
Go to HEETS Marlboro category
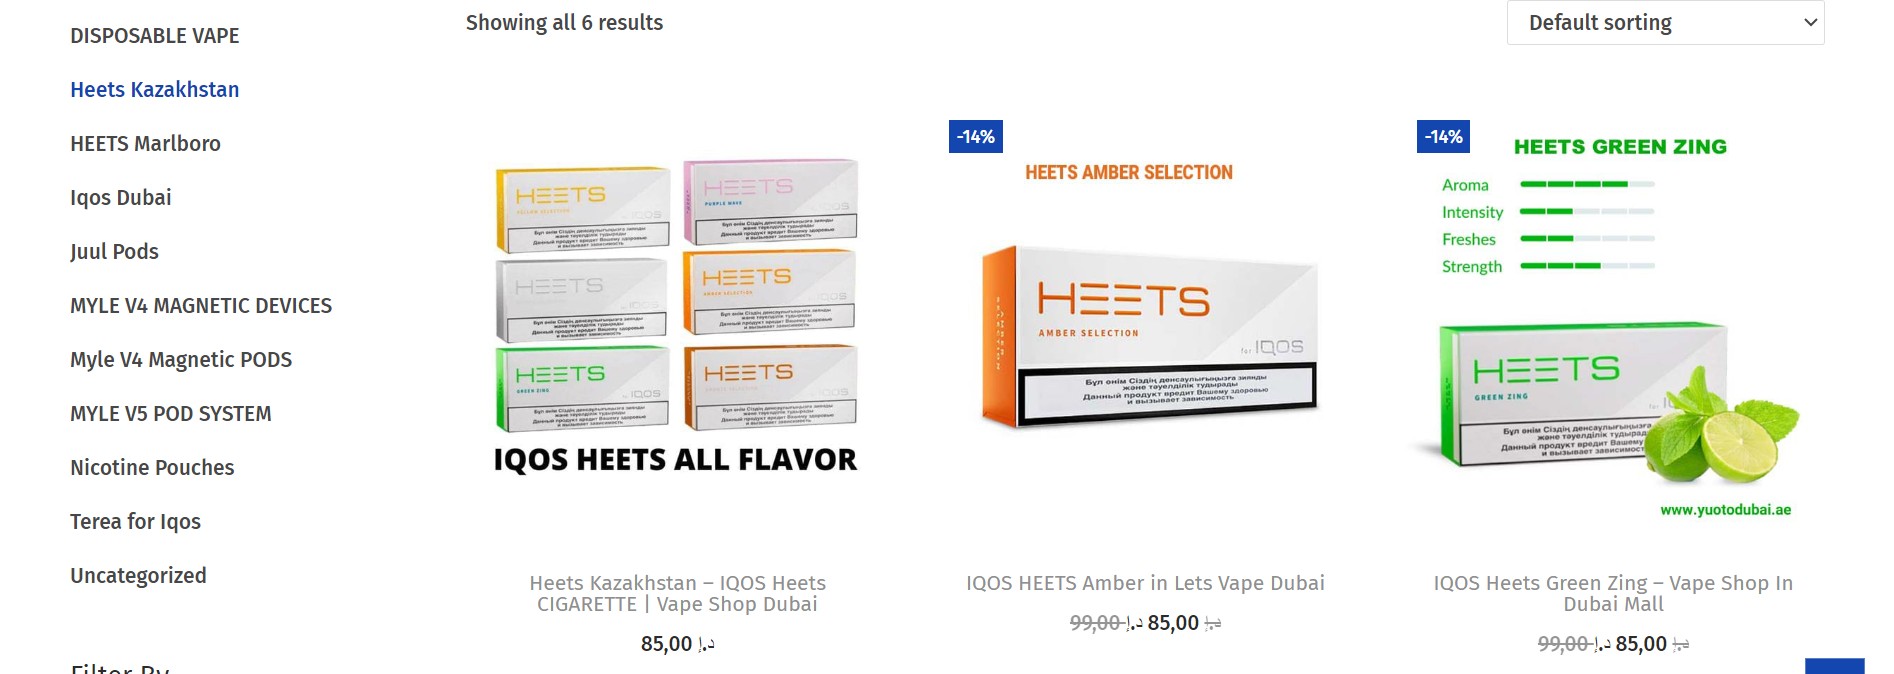click(x=145, y=144)
